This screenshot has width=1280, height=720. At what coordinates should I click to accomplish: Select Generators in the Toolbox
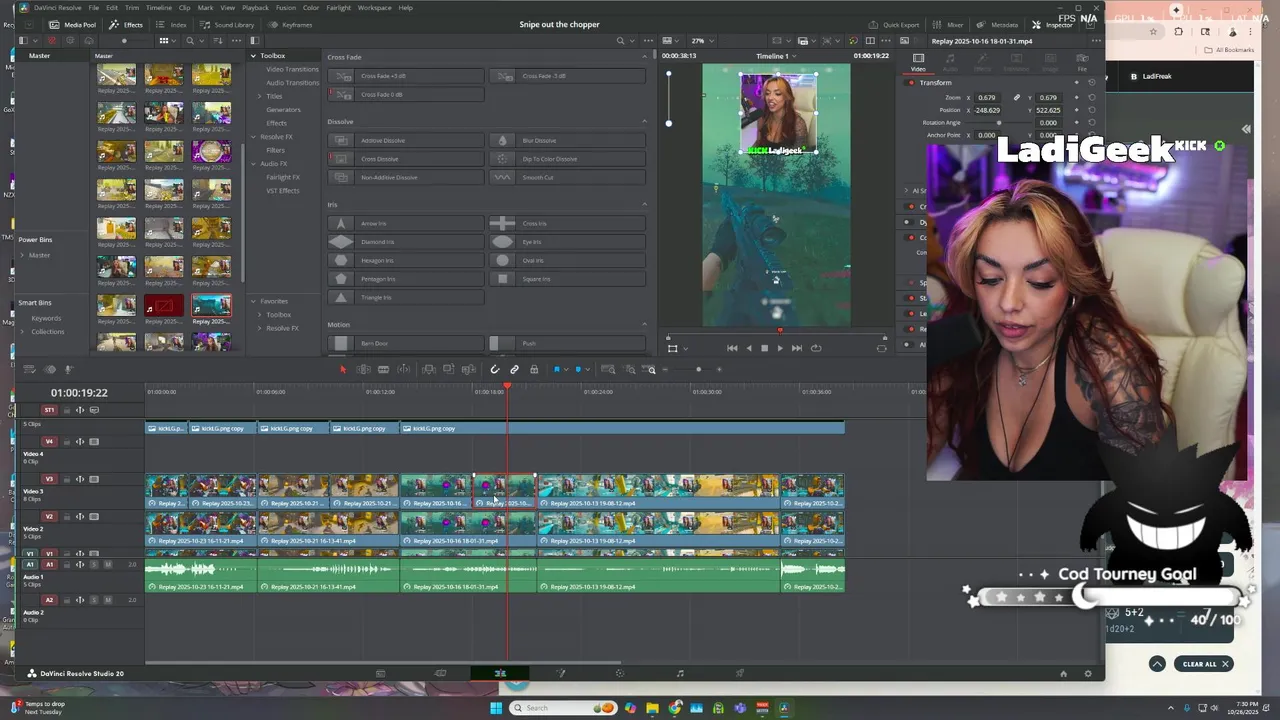point(283,110)
